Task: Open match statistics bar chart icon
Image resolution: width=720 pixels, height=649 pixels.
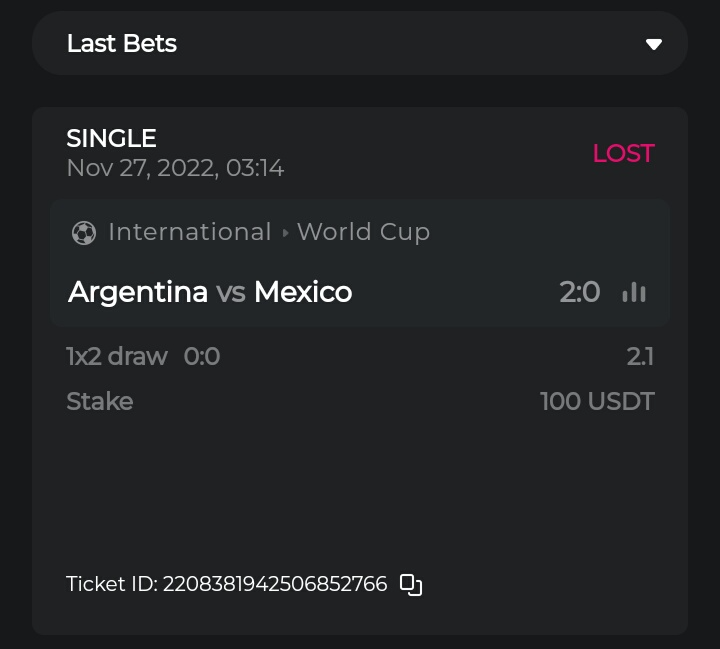Action: (634, 292)
